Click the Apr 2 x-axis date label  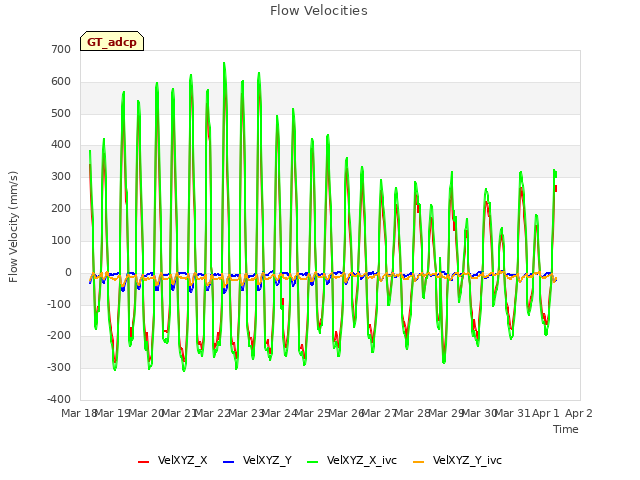coord(579,413)
